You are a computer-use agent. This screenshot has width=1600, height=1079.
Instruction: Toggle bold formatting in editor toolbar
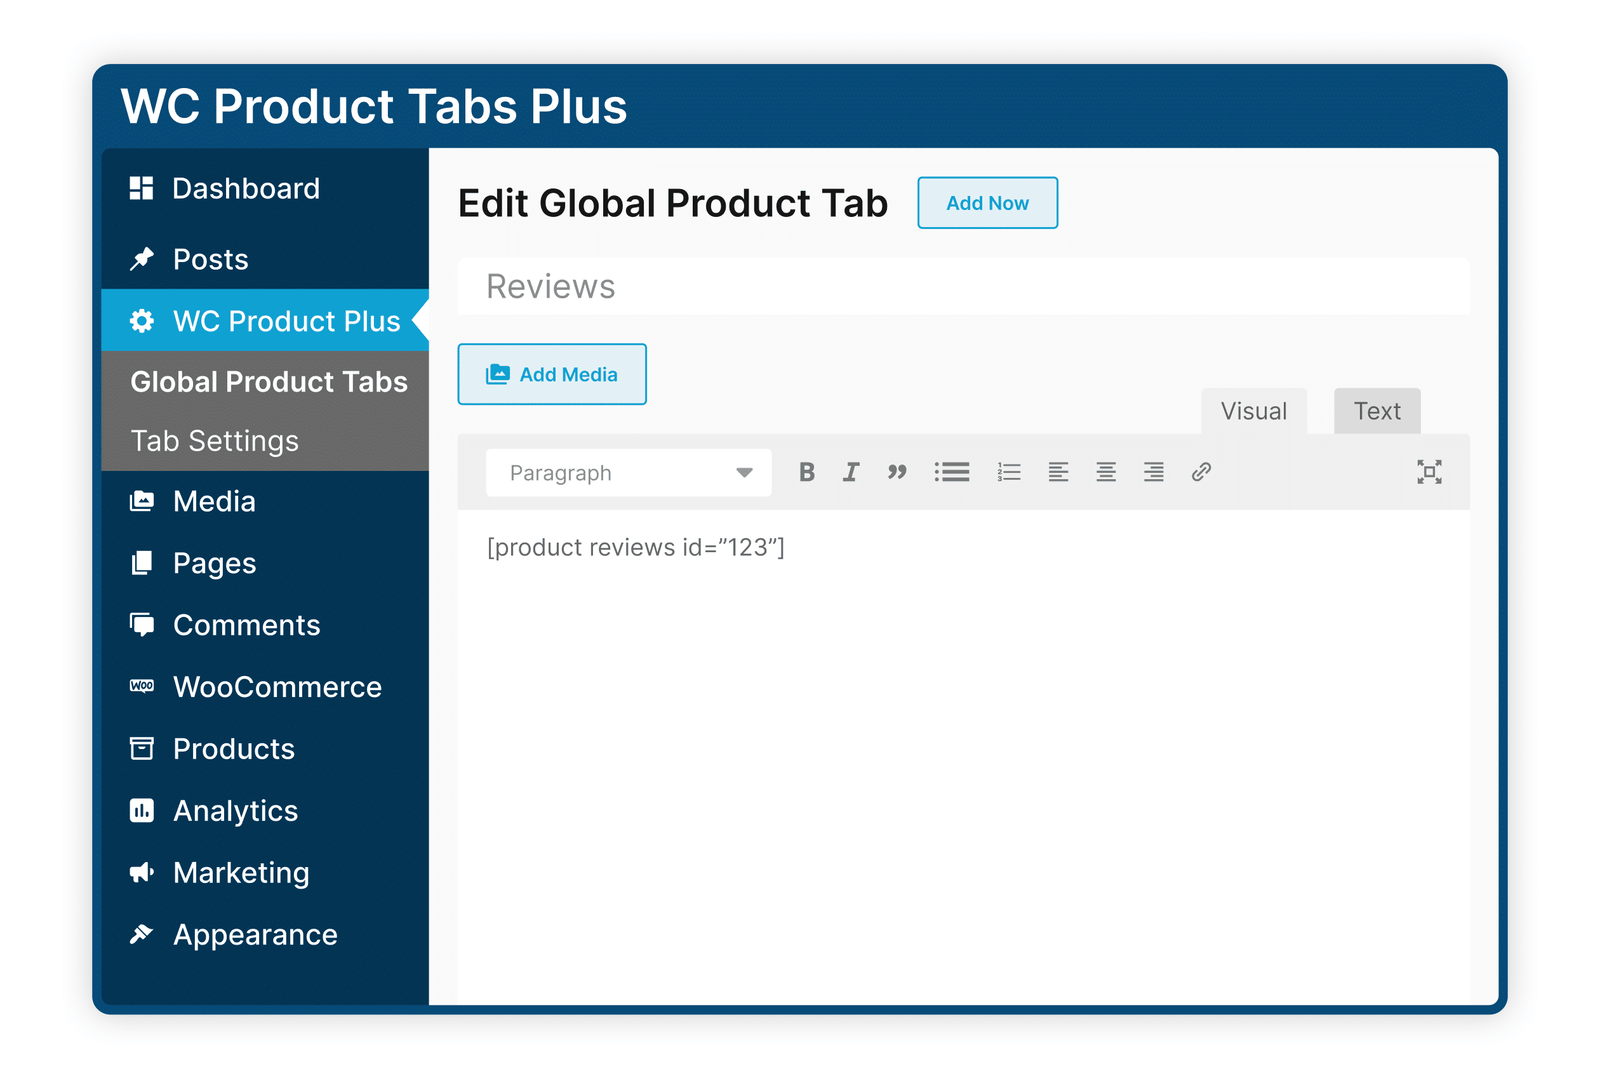[x=807, y=472]
